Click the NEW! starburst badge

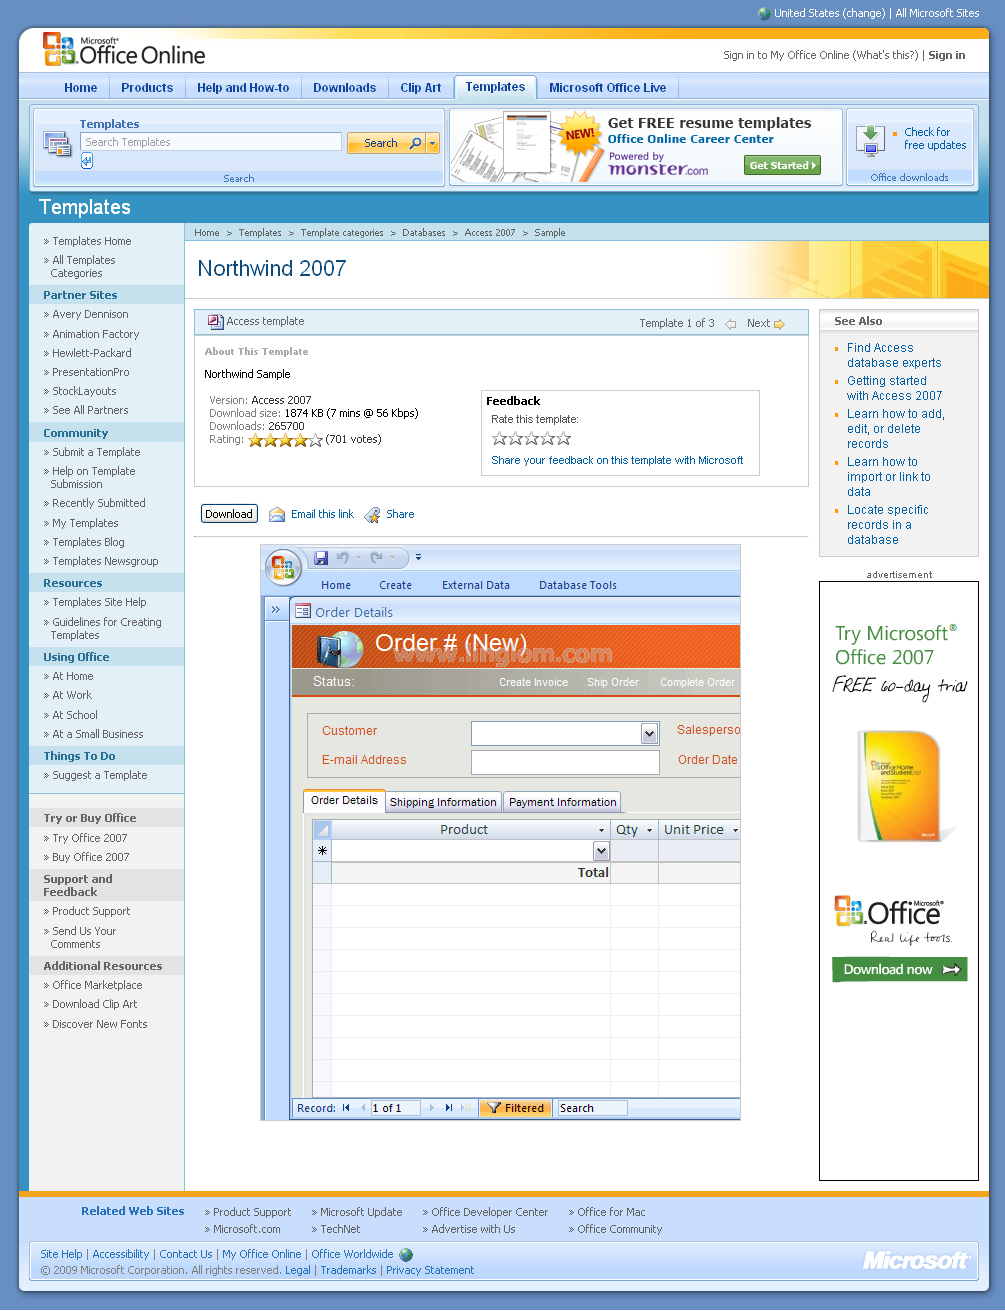tap(580, 134)
